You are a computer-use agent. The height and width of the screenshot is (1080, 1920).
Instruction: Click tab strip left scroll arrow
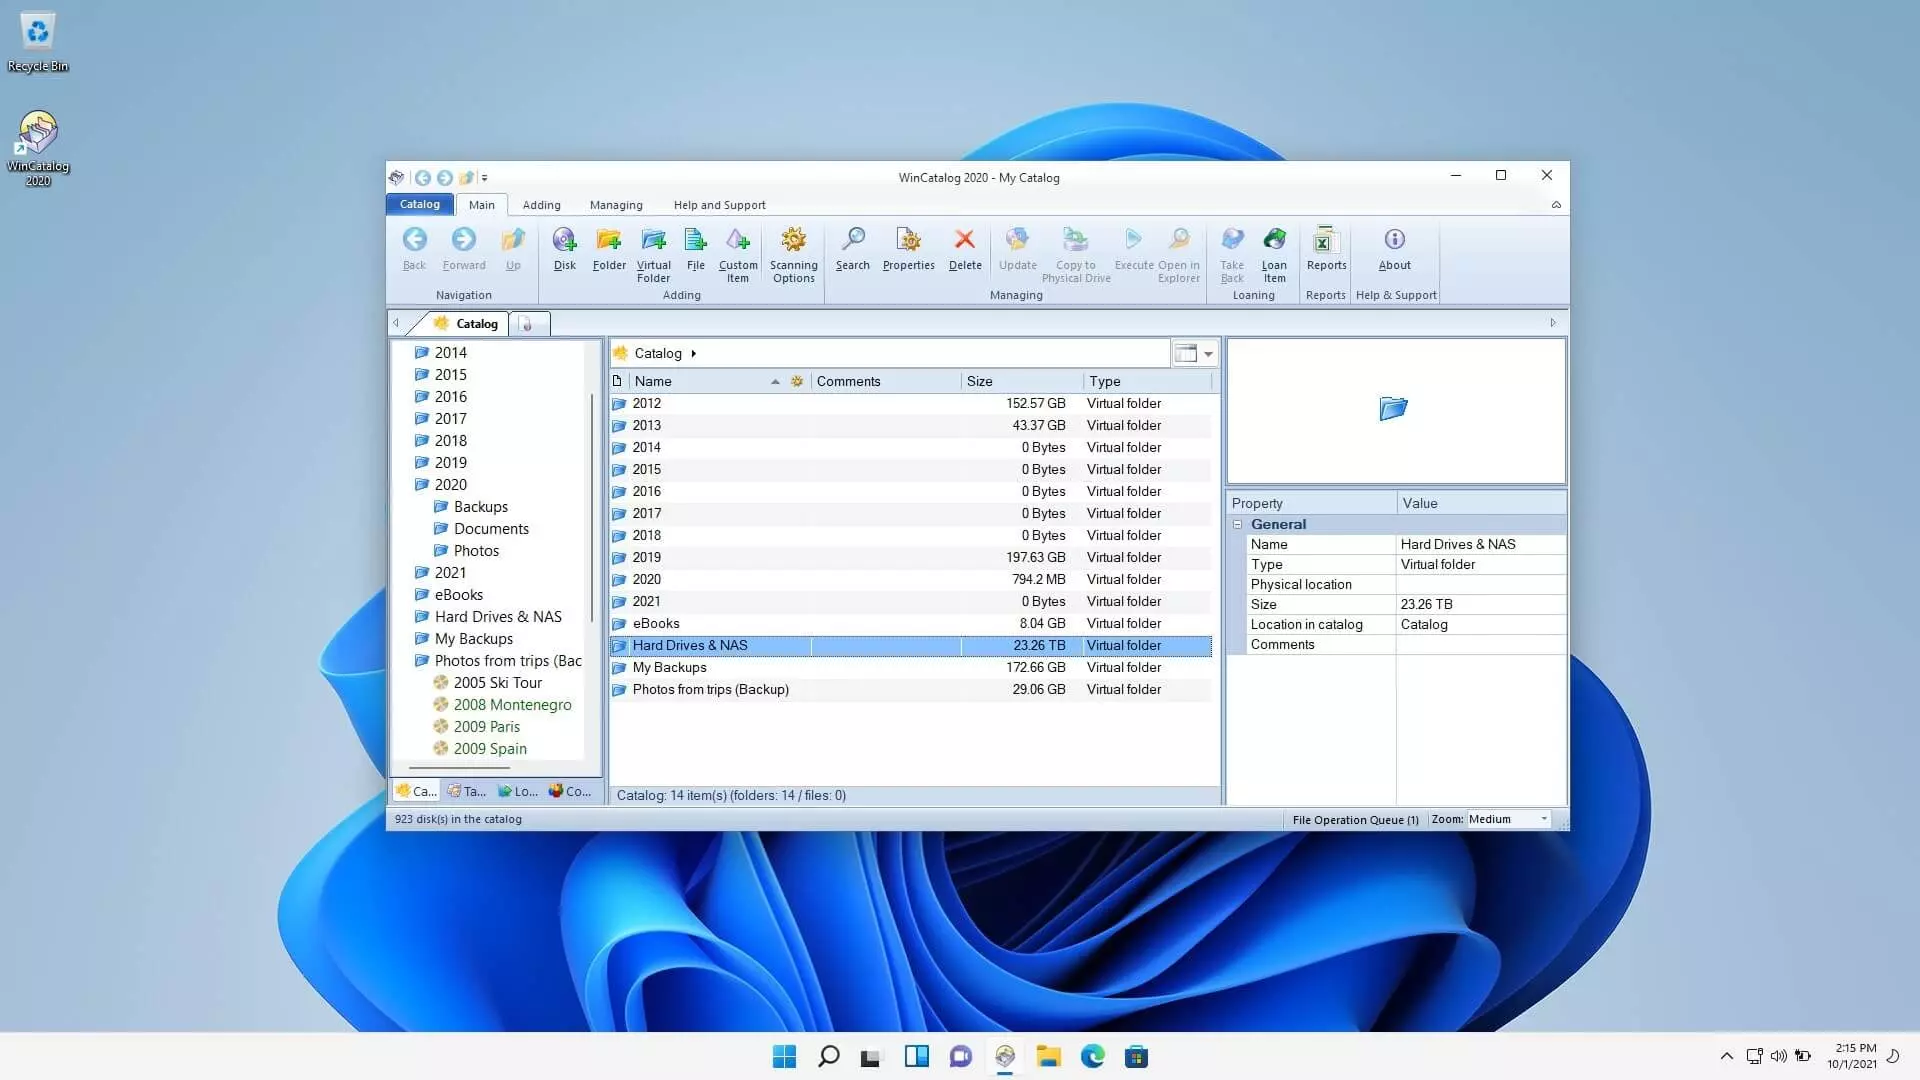pyautogui.click(x=396, y=323)
